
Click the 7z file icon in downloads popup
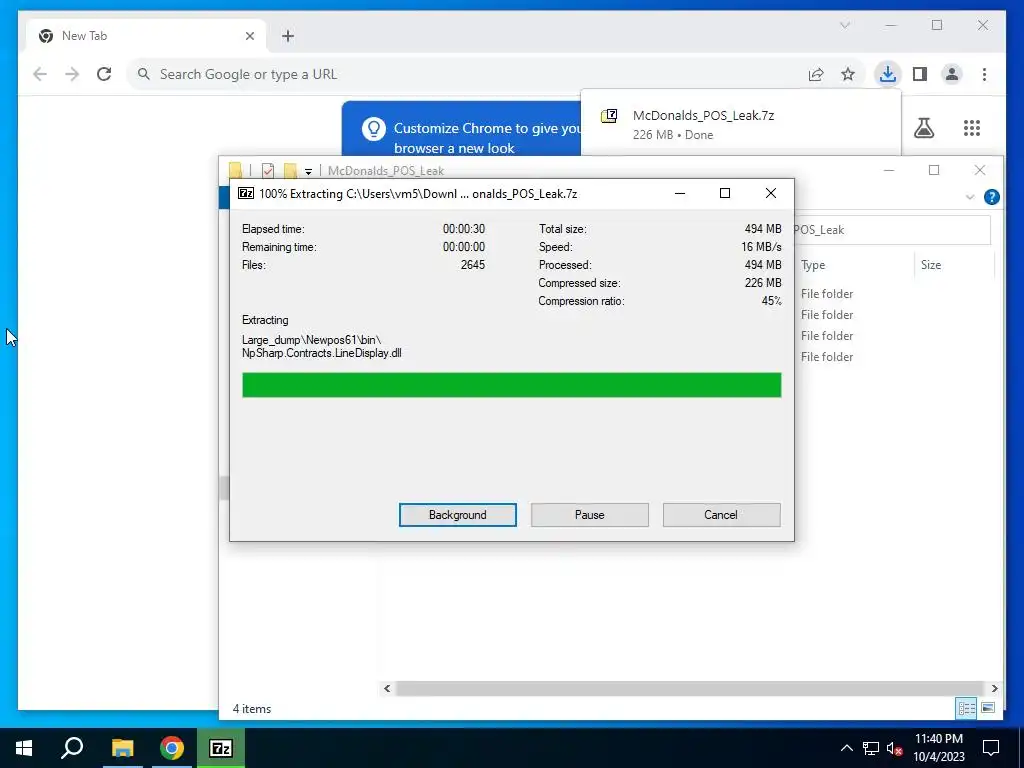(609, 116)
